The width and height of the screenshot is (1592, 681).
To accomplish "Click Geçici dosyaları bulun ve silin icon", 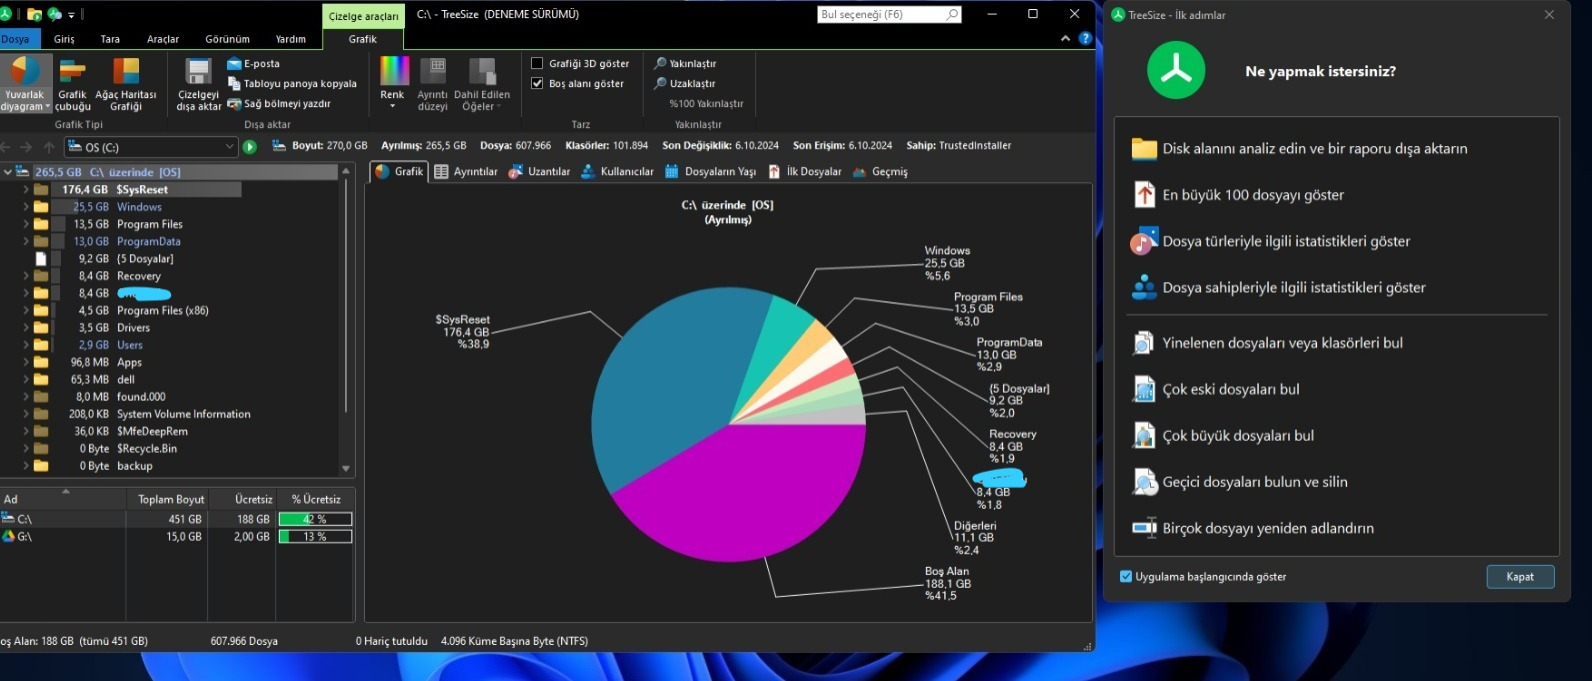I will coord(1144,482).
